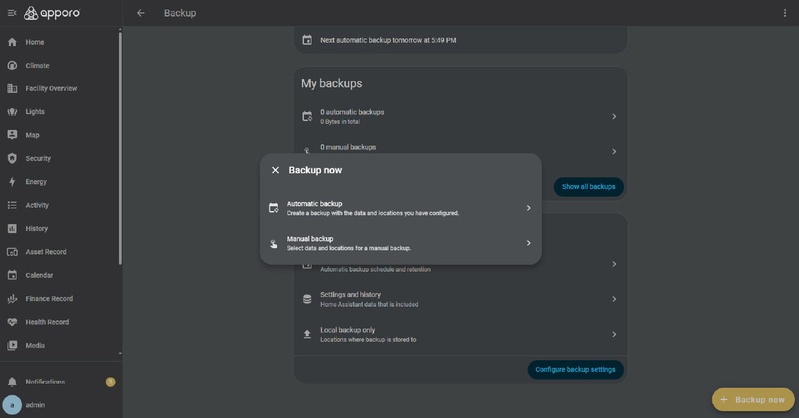The height and width of the screenshot is (418, 799).
Task: Click the Automatic backup chevron arrow
Action: pyautogui.click(x=528, y=208)
